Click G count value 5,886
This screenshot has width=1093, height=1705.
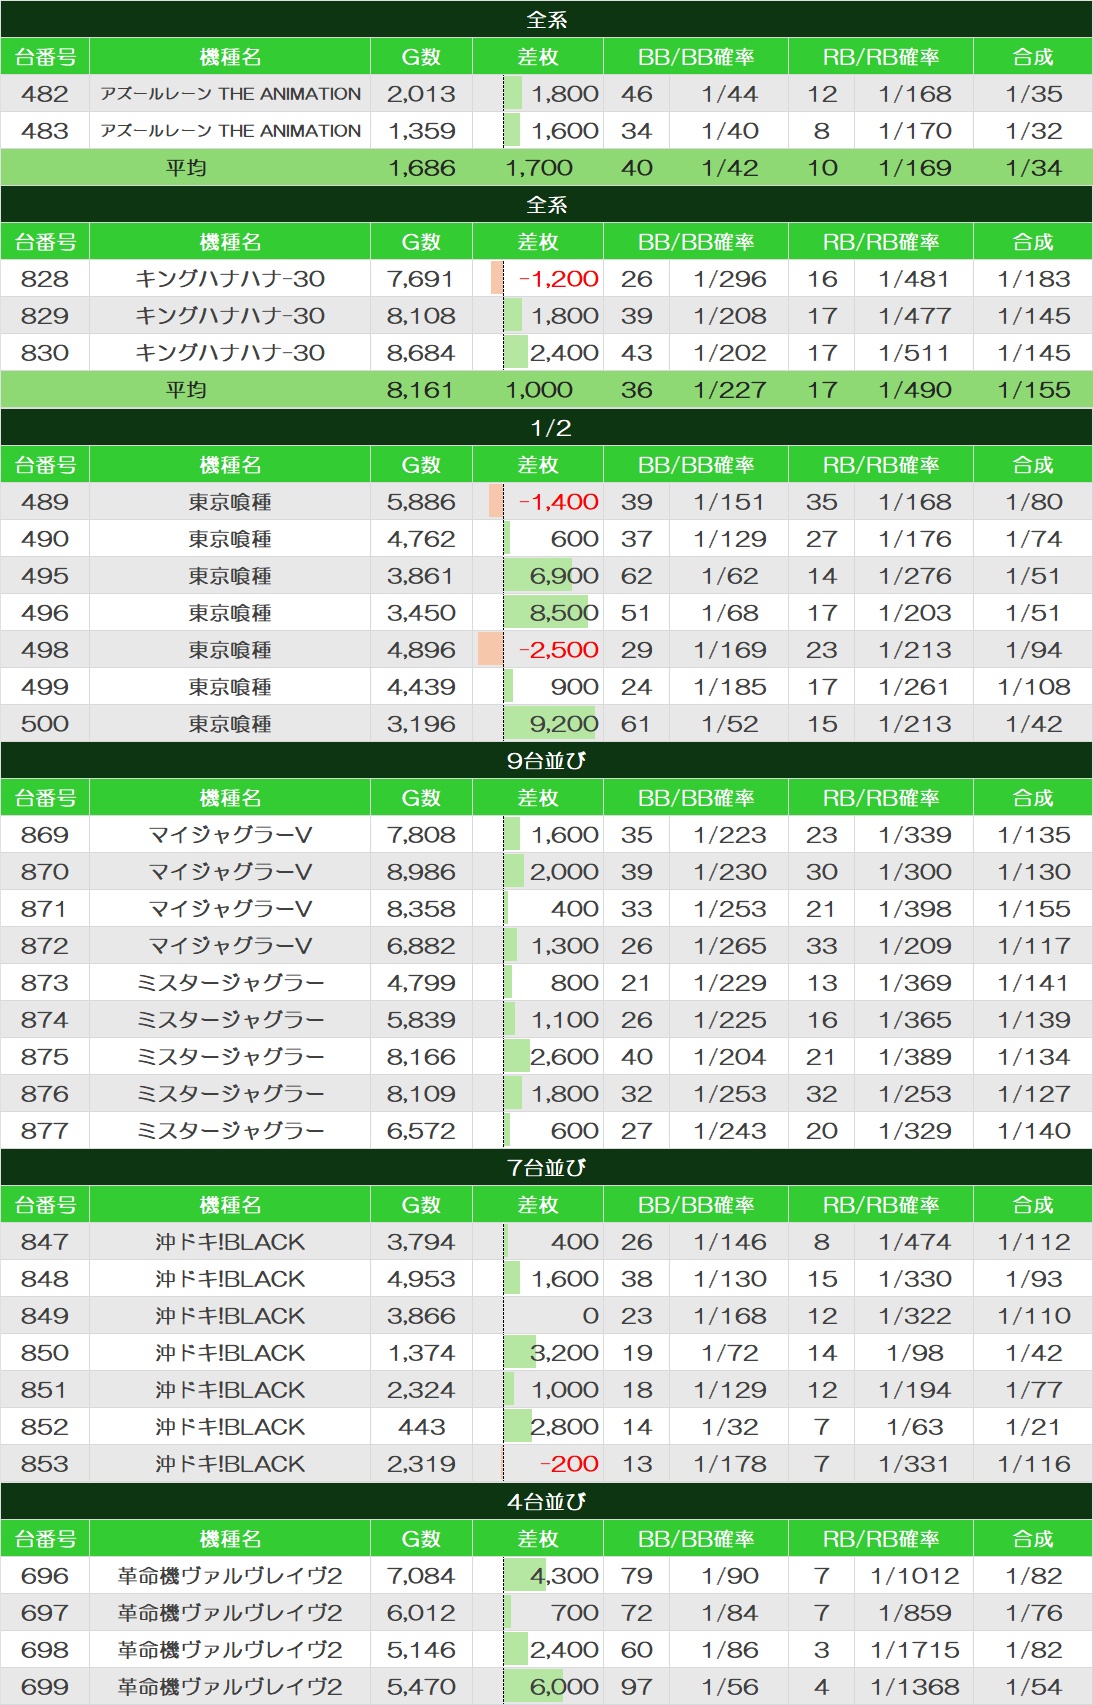421,502
